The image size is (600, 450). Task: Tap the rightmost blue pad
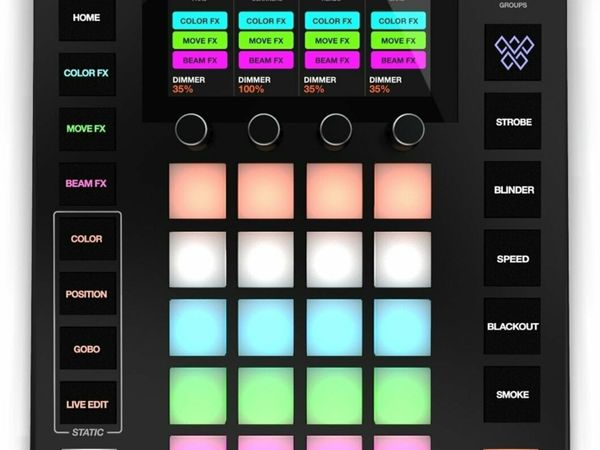pos(402,327)
